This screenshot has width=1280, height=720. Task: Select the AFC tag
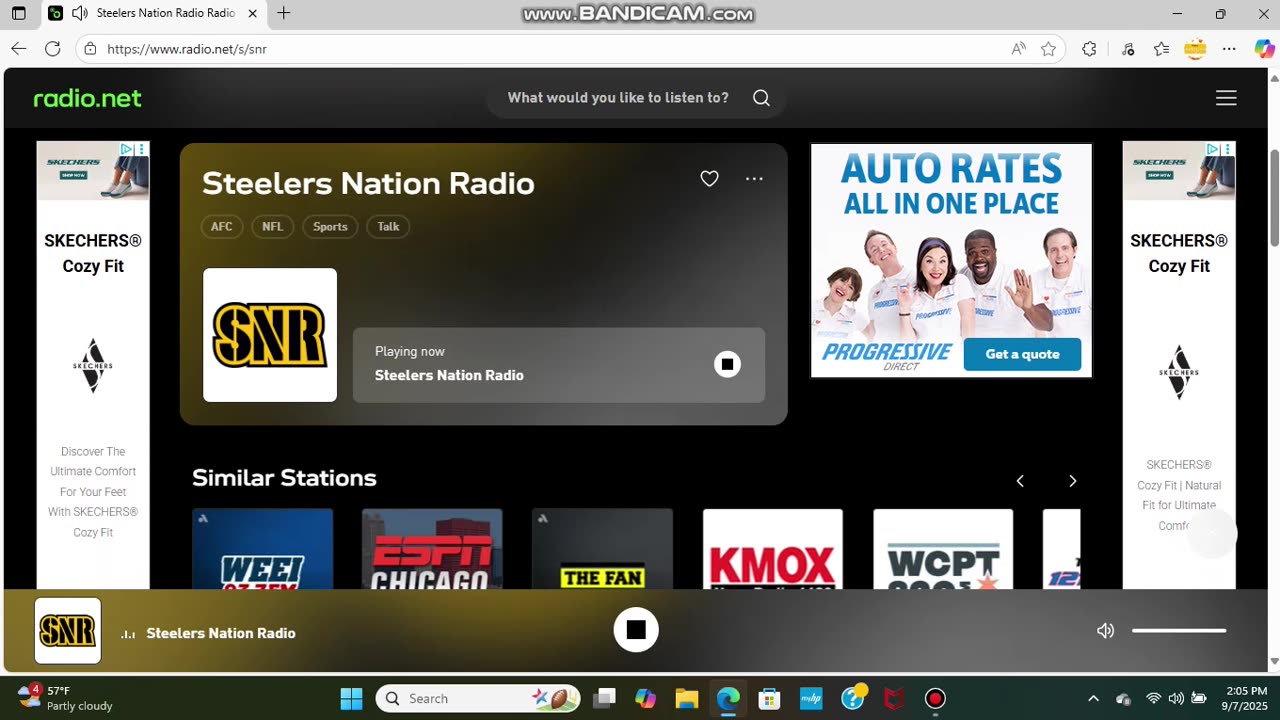point(221,227)
